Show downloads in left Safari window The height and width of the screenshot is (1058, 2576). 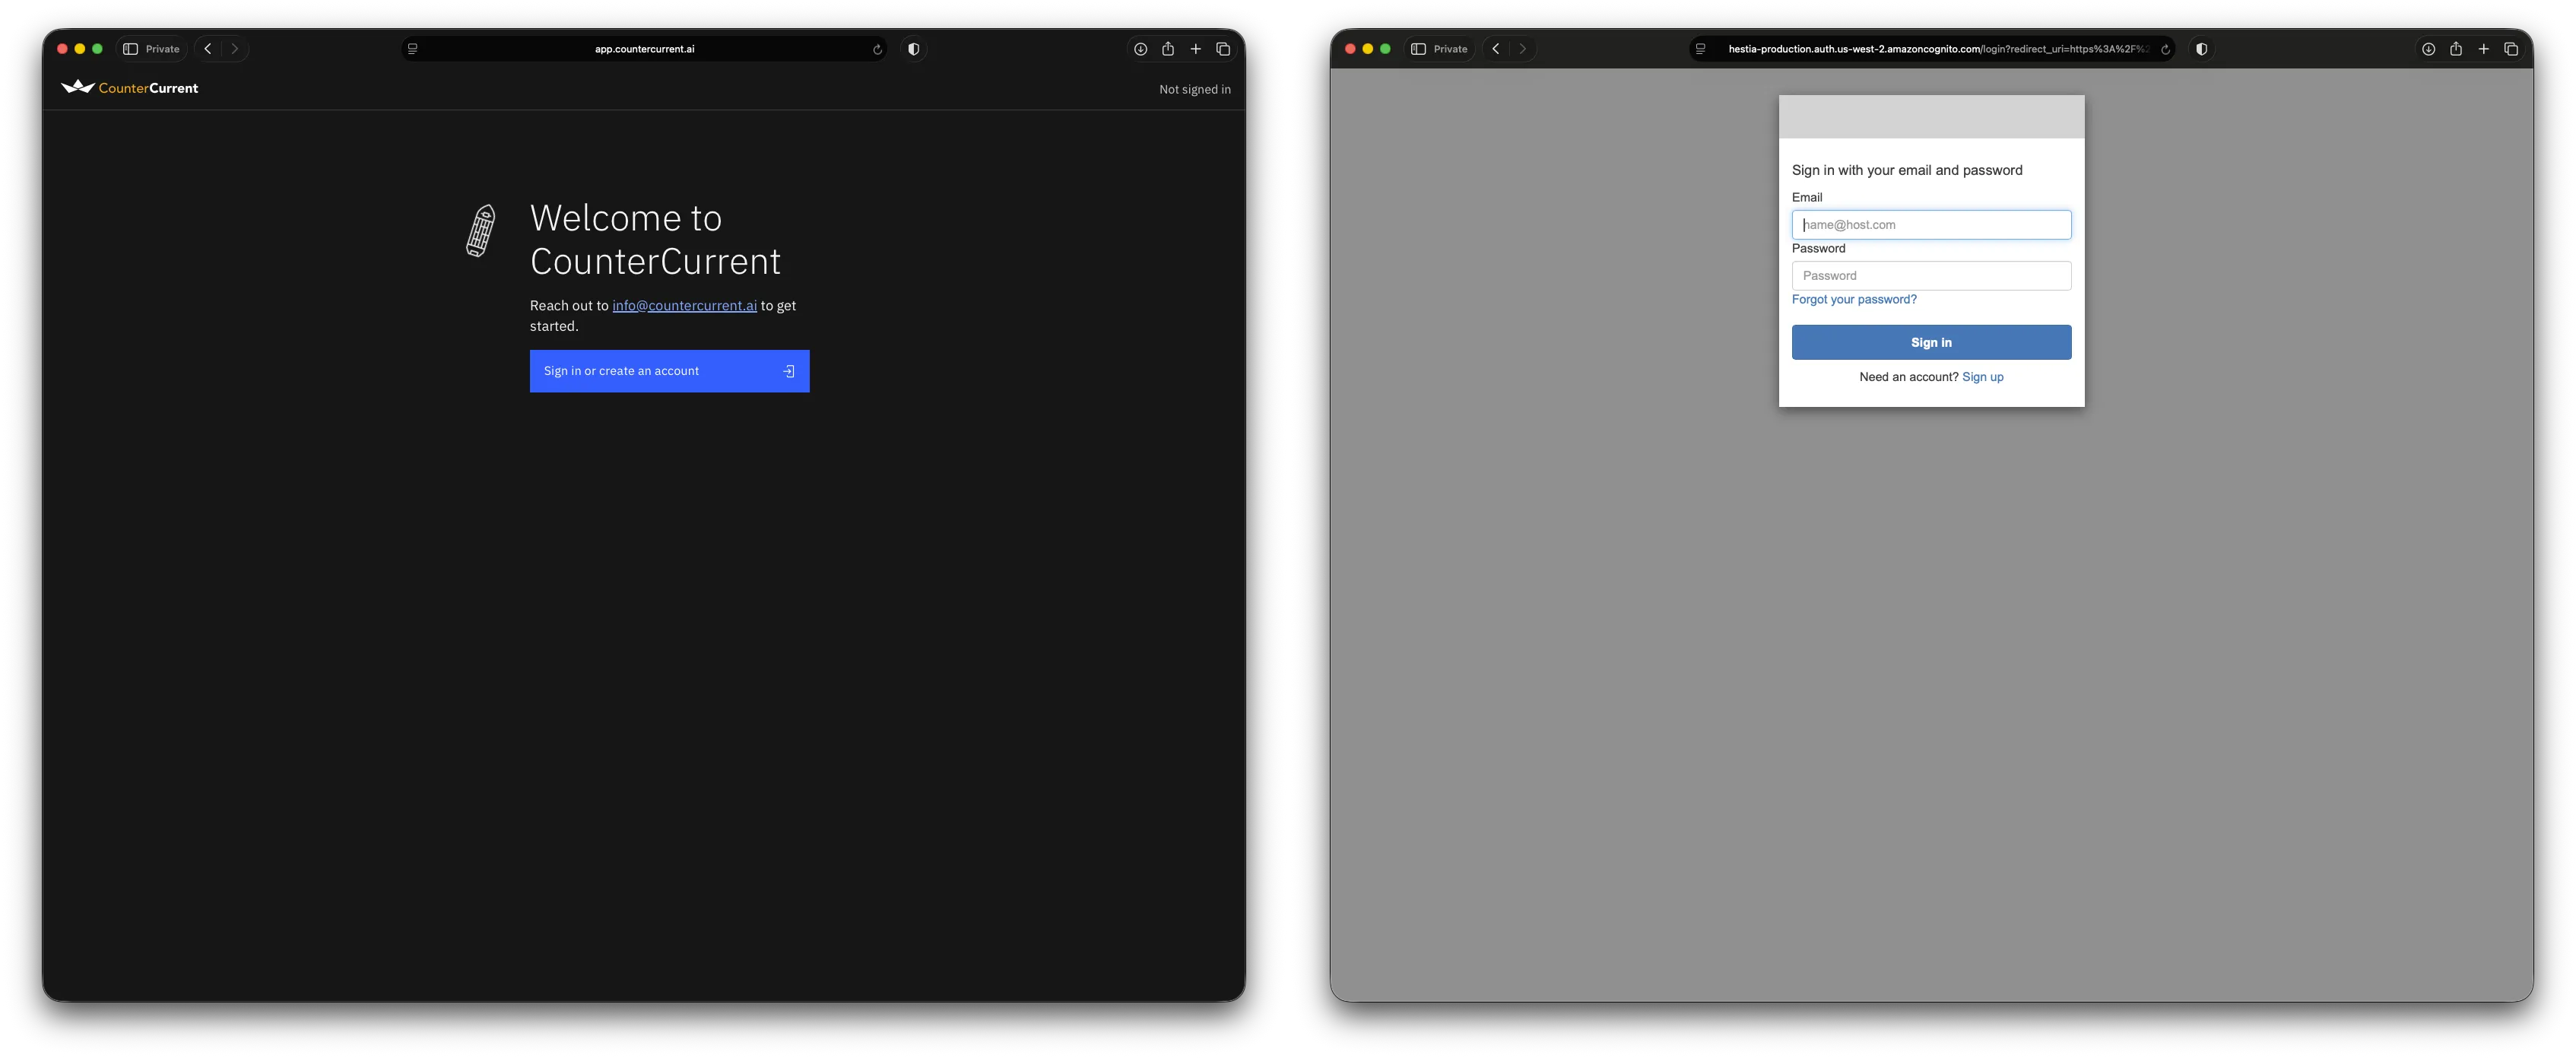tap(1140, 49)
